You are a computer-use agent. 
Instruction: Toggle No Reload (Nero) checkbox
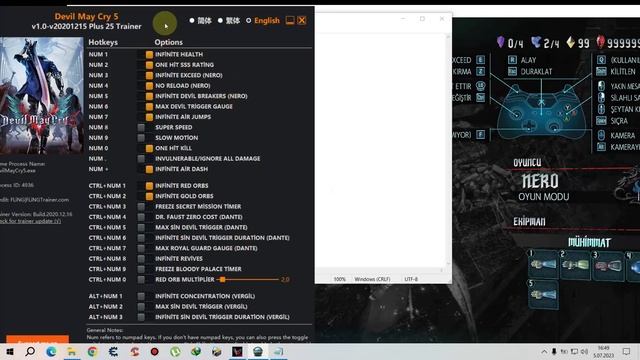[149, 86]
